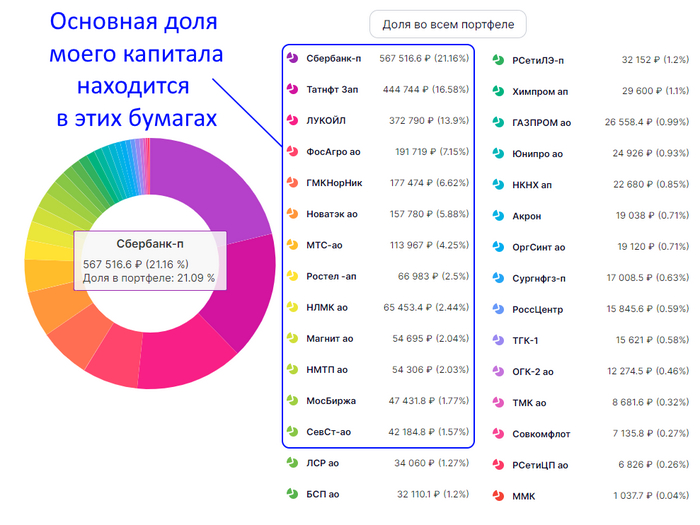Click the pie icon beside ЛСР ао
Viewport: 700px width, 525px height.
[292, 463]
